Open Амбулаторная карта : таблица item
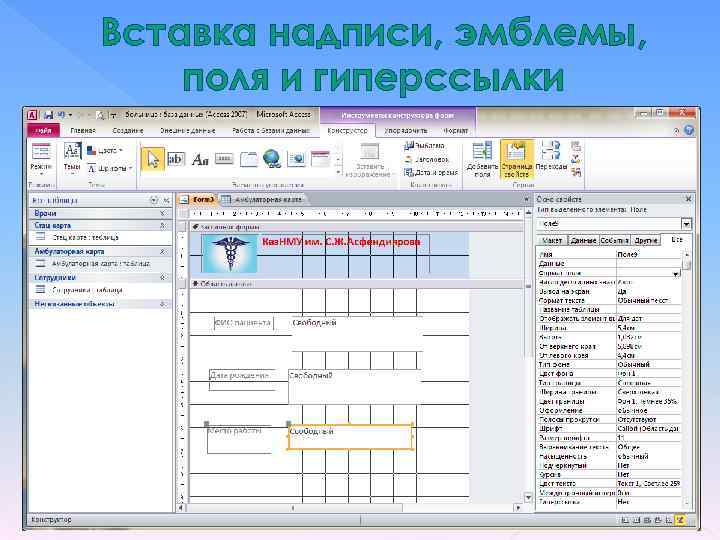This screenshot has height=540, width=720. [100, 264]
